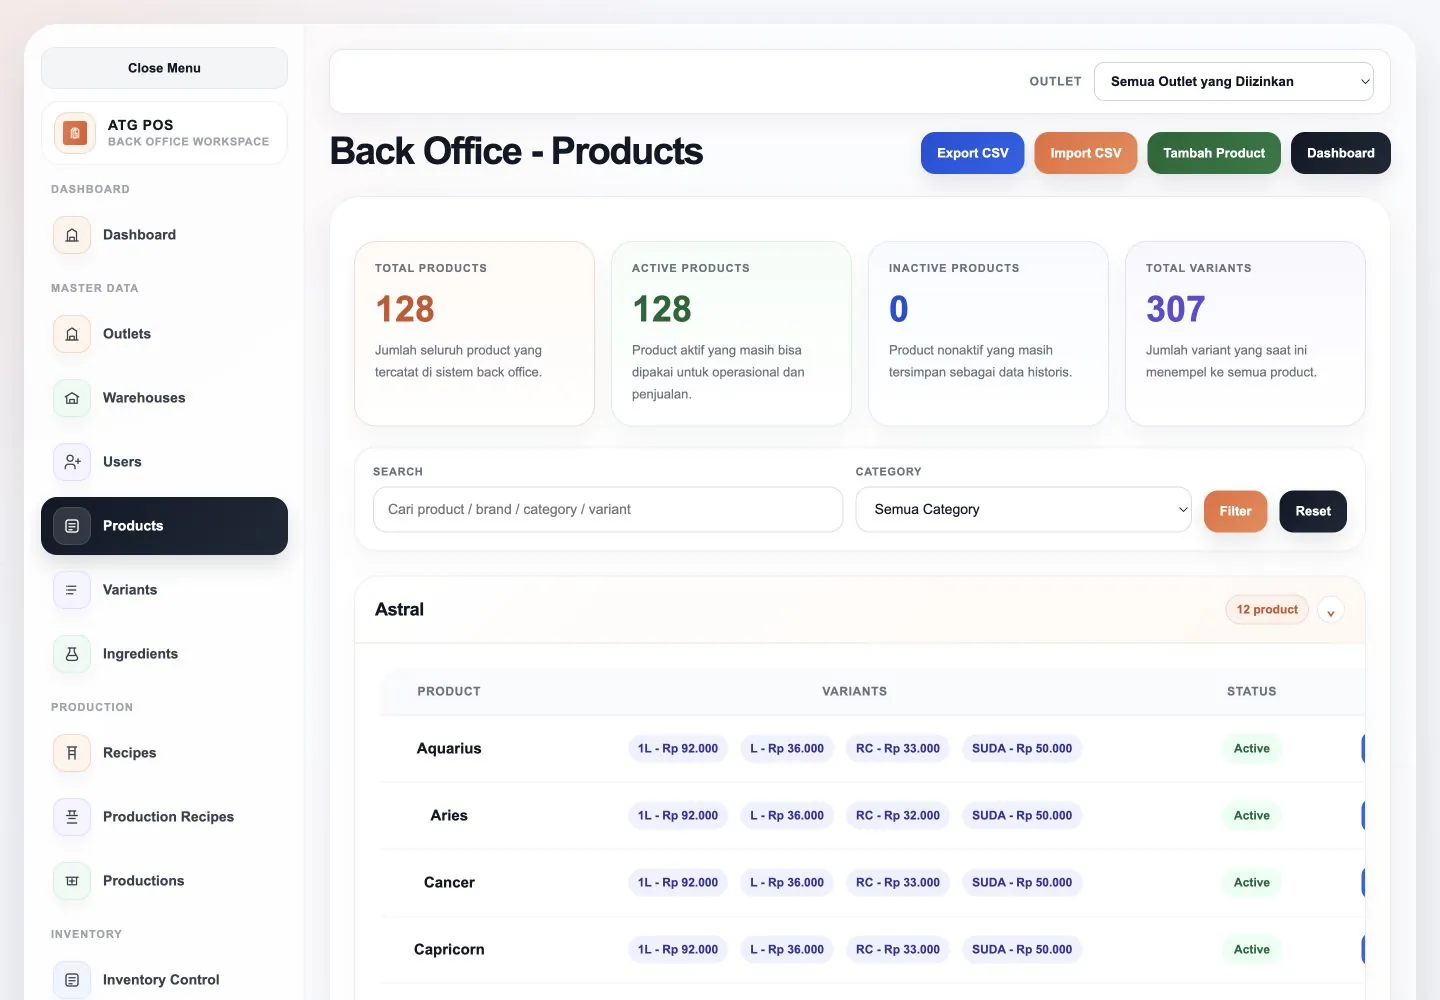This screenshot has height=1000, width=1440.
Task: Open Dashboard in the sidebar
Action: [x=164, y=235]
